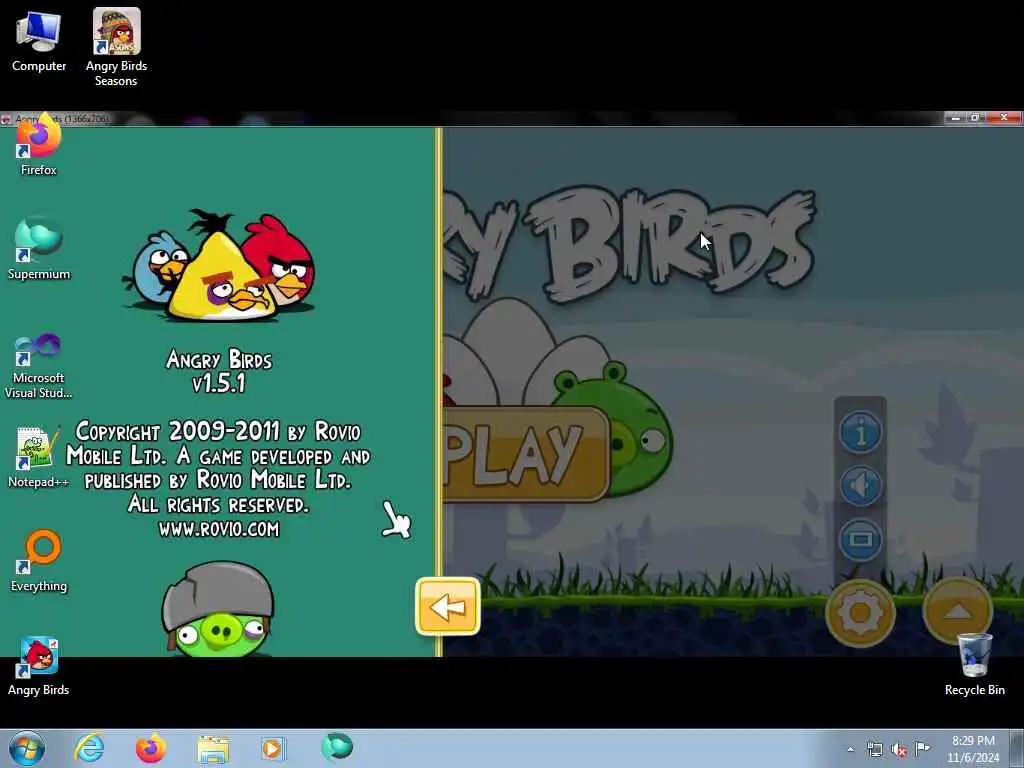
Task: Launch Internet Explorer from the taskbar
Action: tap(89, 748)
